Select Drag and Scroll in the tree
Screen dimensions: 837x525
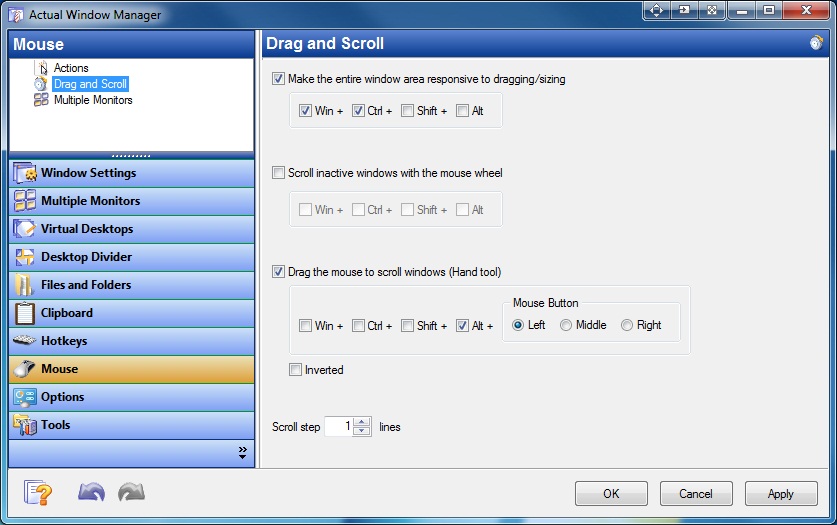pyautogui.click(x=90, y=84)
